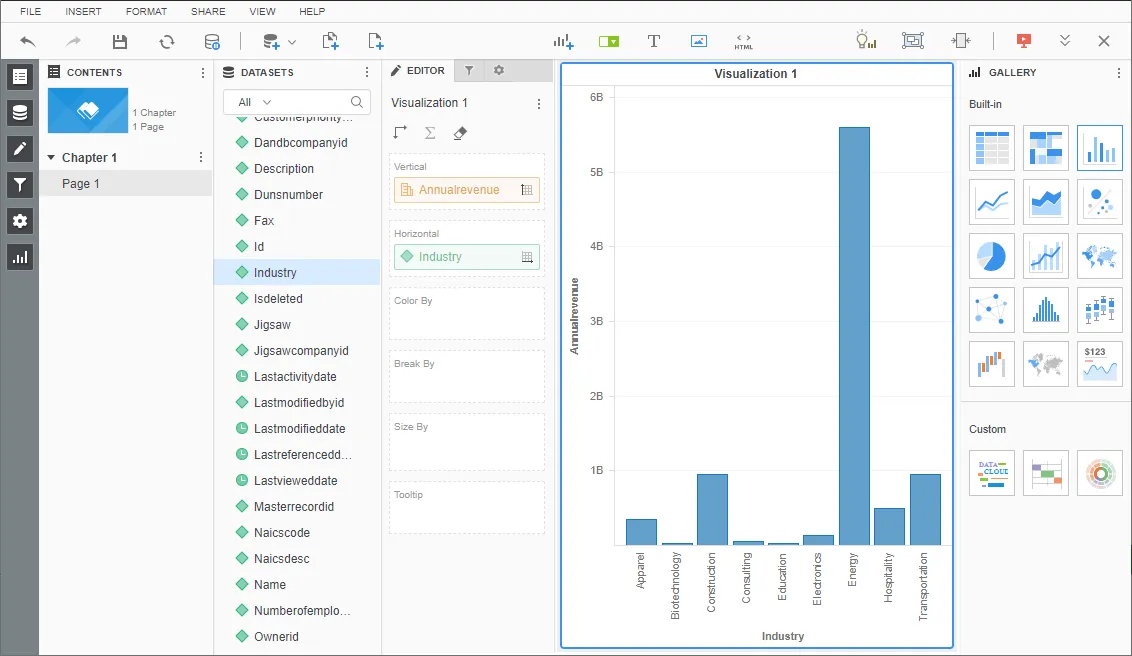1132x656 pixels.
Task: Select the pie chart from Gallery
Action: point(991,255)
